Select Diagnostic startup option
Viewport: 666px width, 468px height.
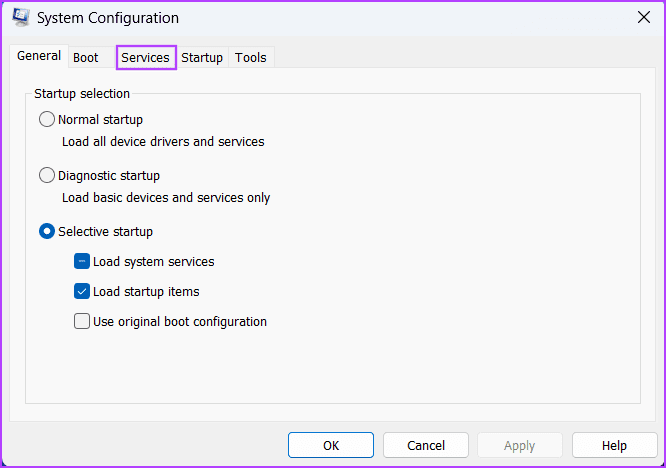tap(47, 175)
